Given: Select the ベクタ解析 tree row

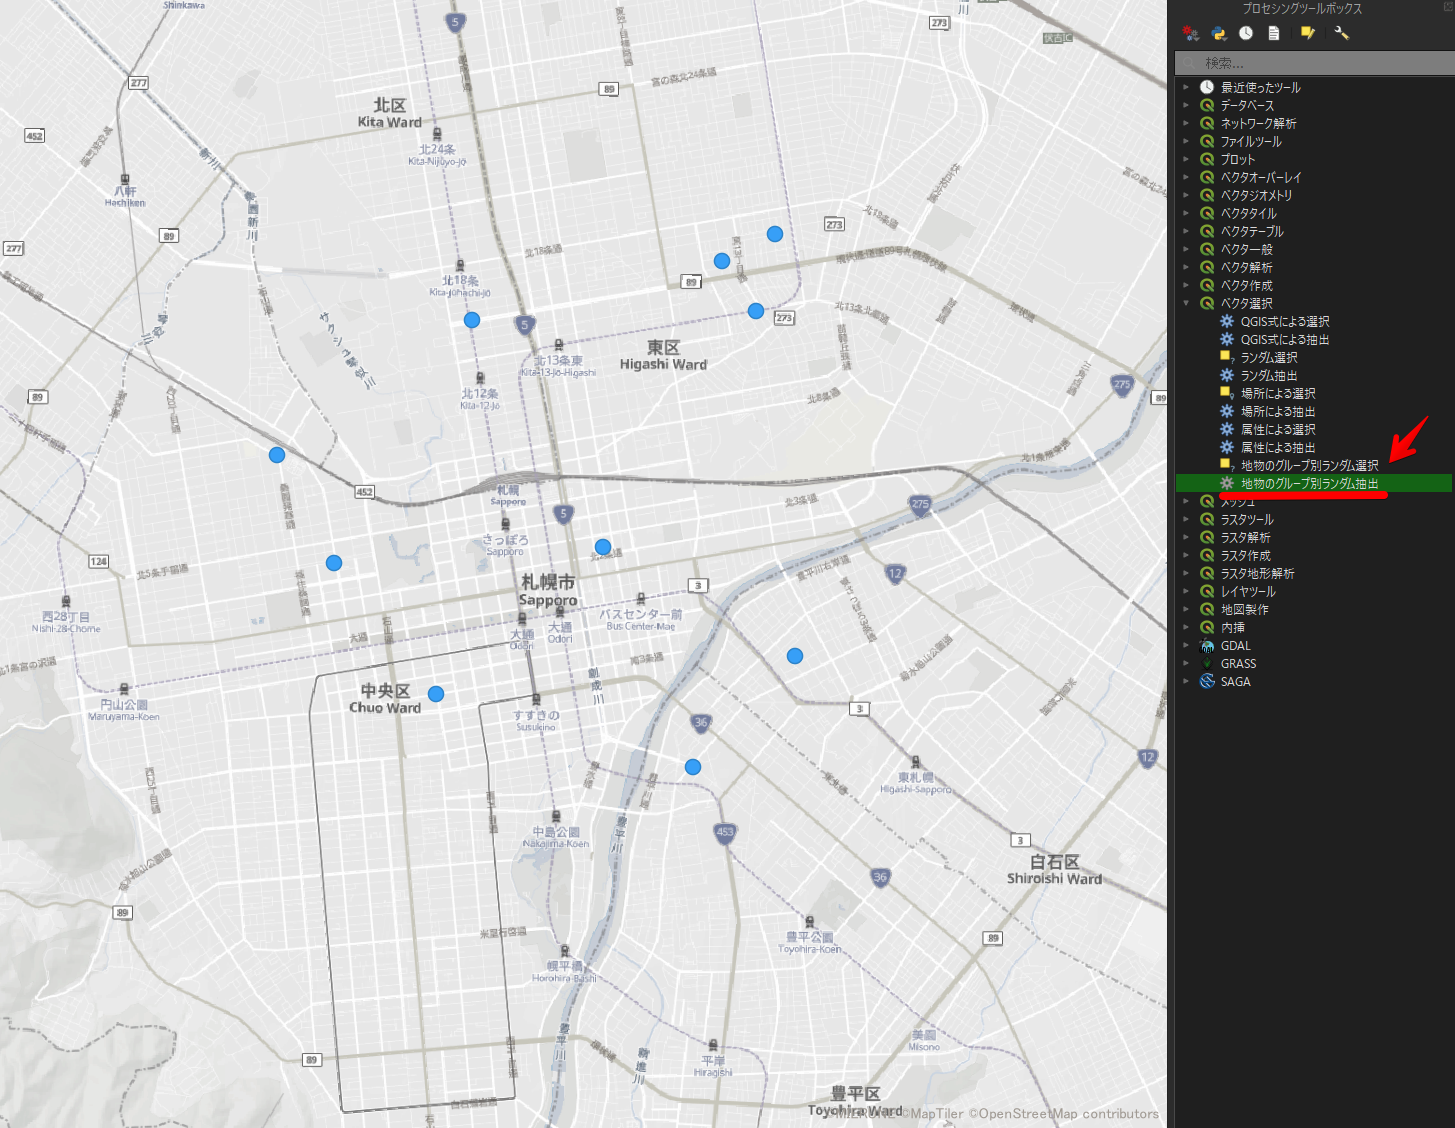Looking at the screenshot, I should [x=1314, y=268].
